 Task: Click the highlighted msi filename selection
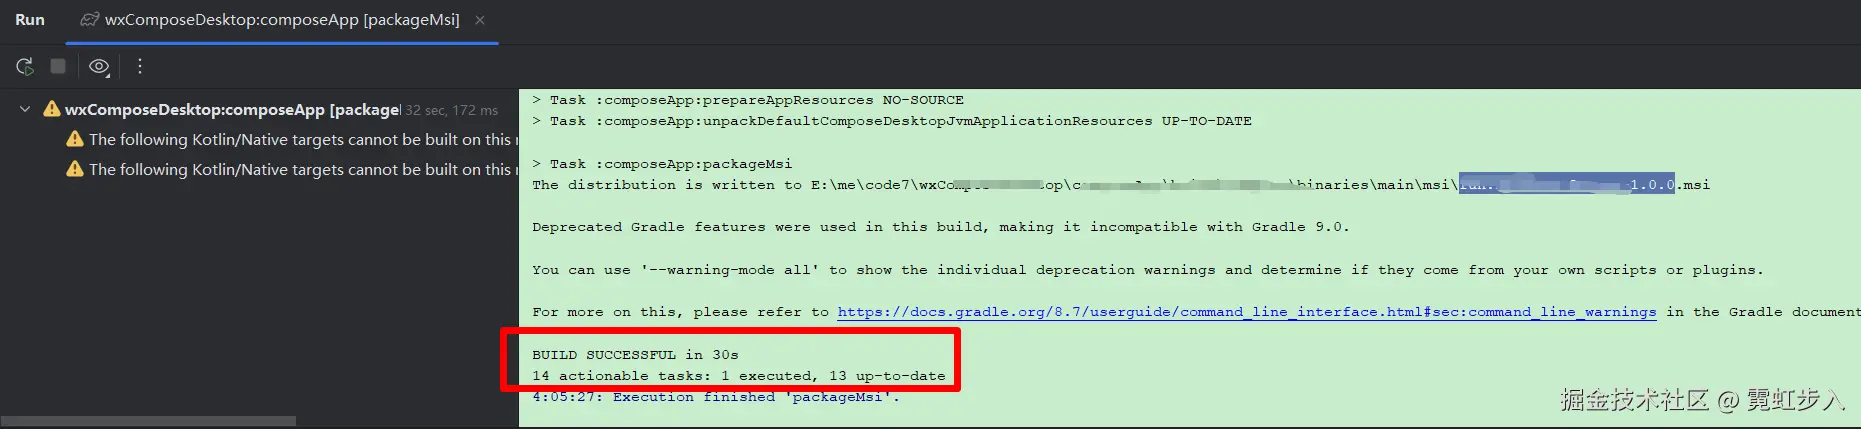[x=1566, y=184]
